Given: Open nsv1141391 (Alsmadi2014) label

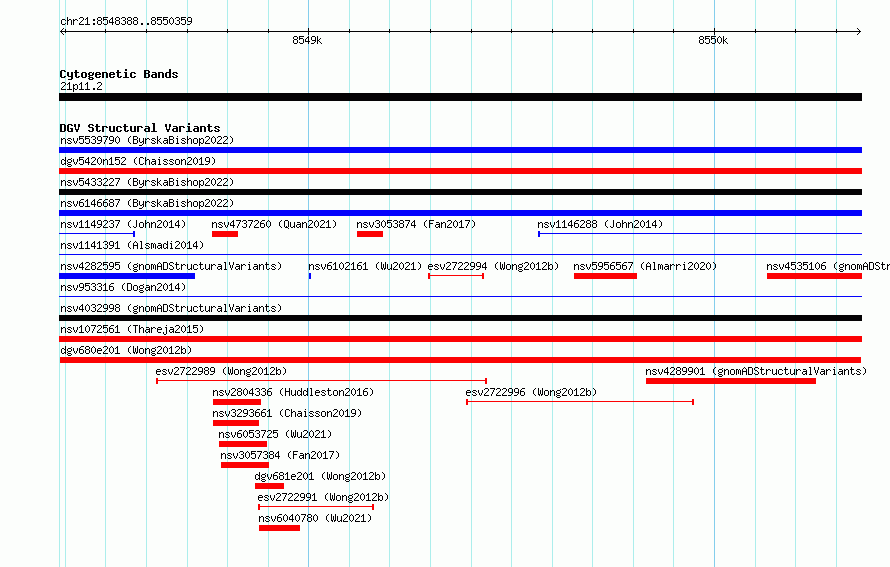Looking at the screenshot, I should coord(132,245).
